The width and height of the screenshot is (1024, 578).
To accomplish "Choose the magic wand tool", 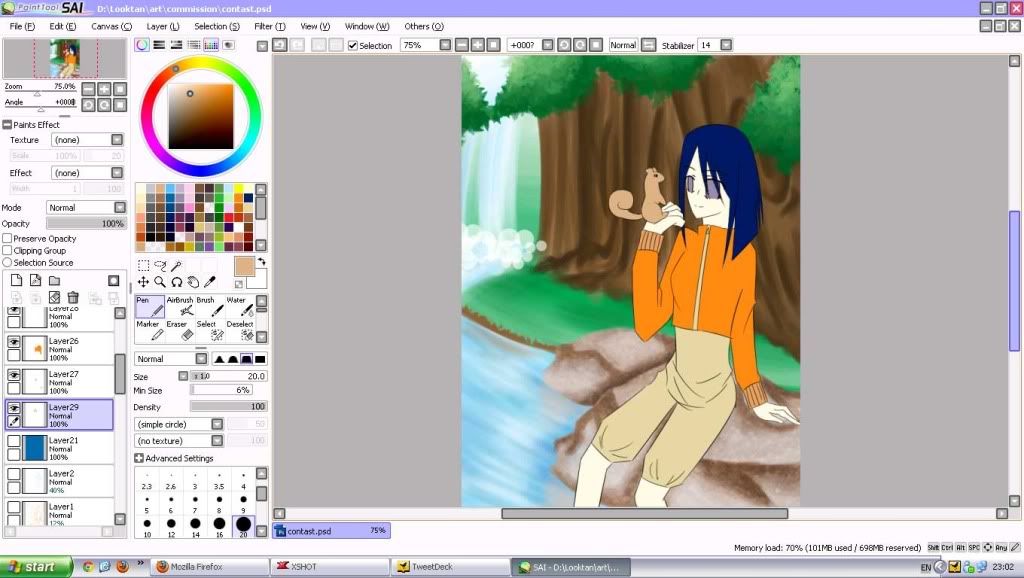I will coord(176,265).
